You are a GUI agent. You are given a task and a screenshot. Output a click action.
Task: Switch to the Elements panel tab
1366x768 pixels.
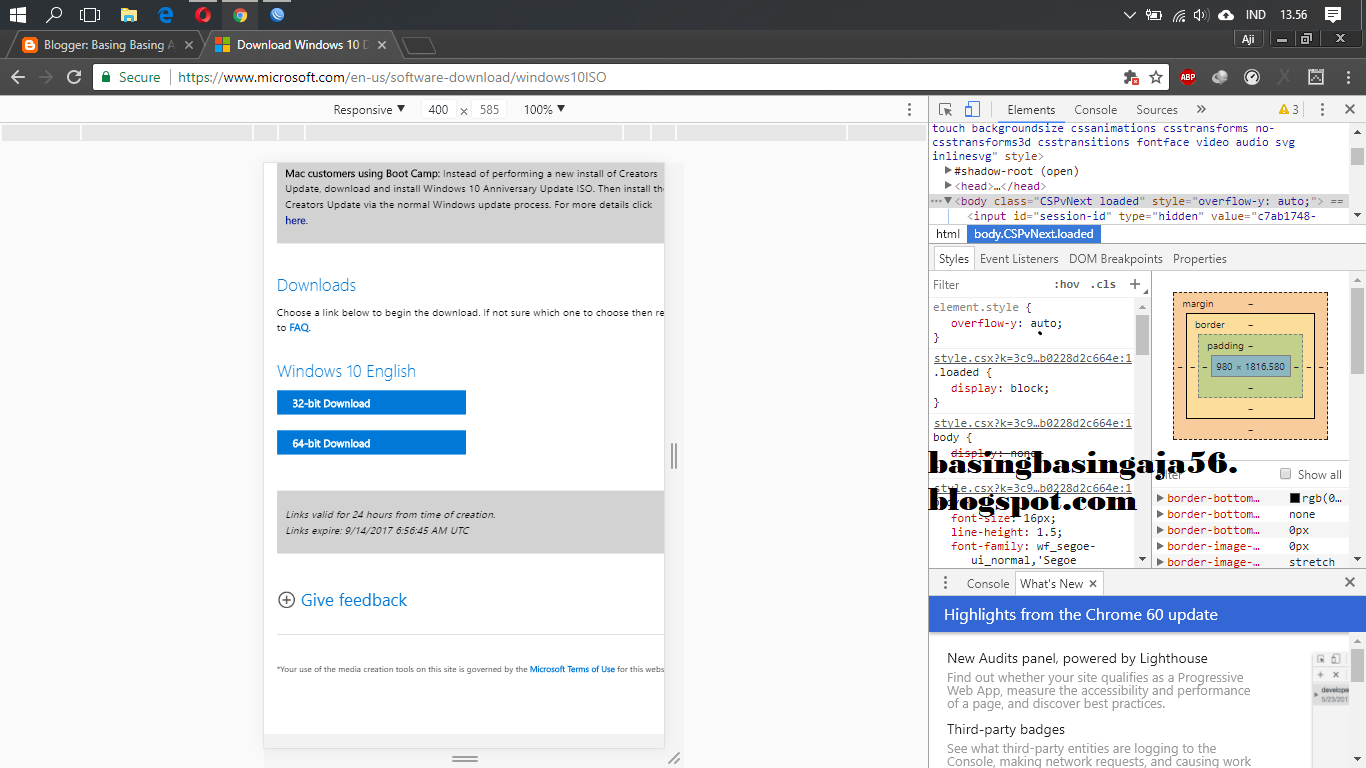point(1031,110)
